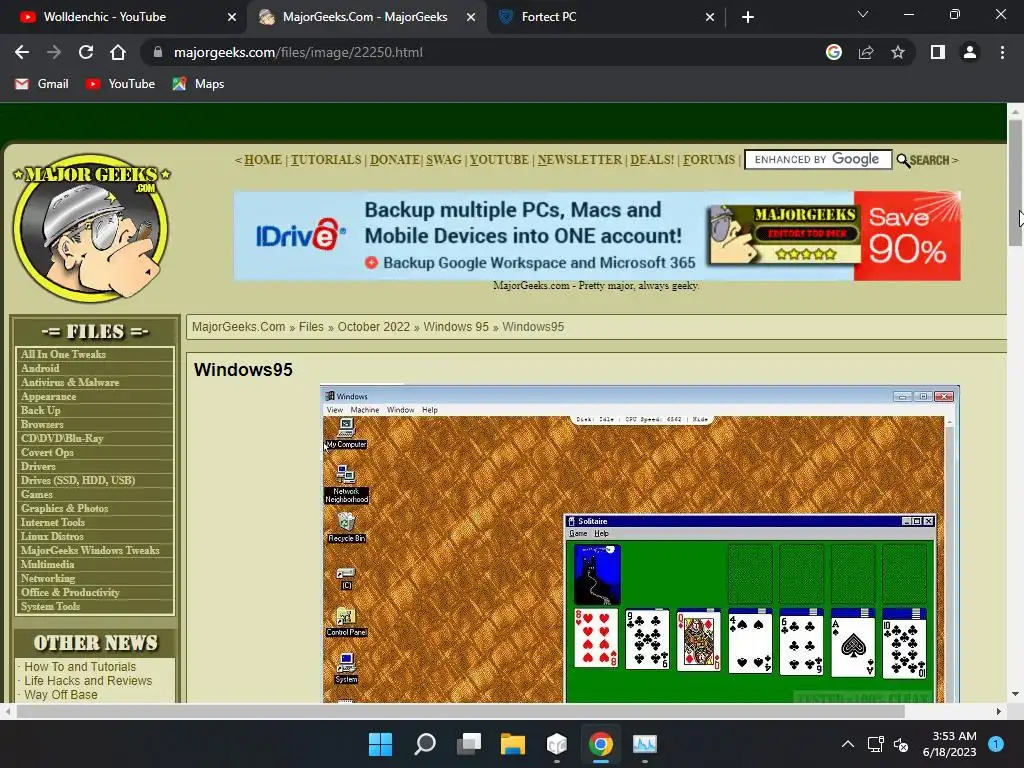Open FORUMS in site navigation

click(x=709, y=160)
